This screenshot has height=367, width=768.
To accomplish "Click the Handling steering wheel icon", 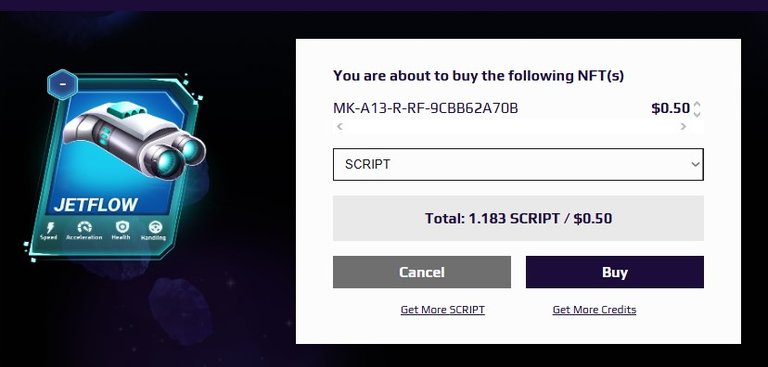I will (155, 227).
